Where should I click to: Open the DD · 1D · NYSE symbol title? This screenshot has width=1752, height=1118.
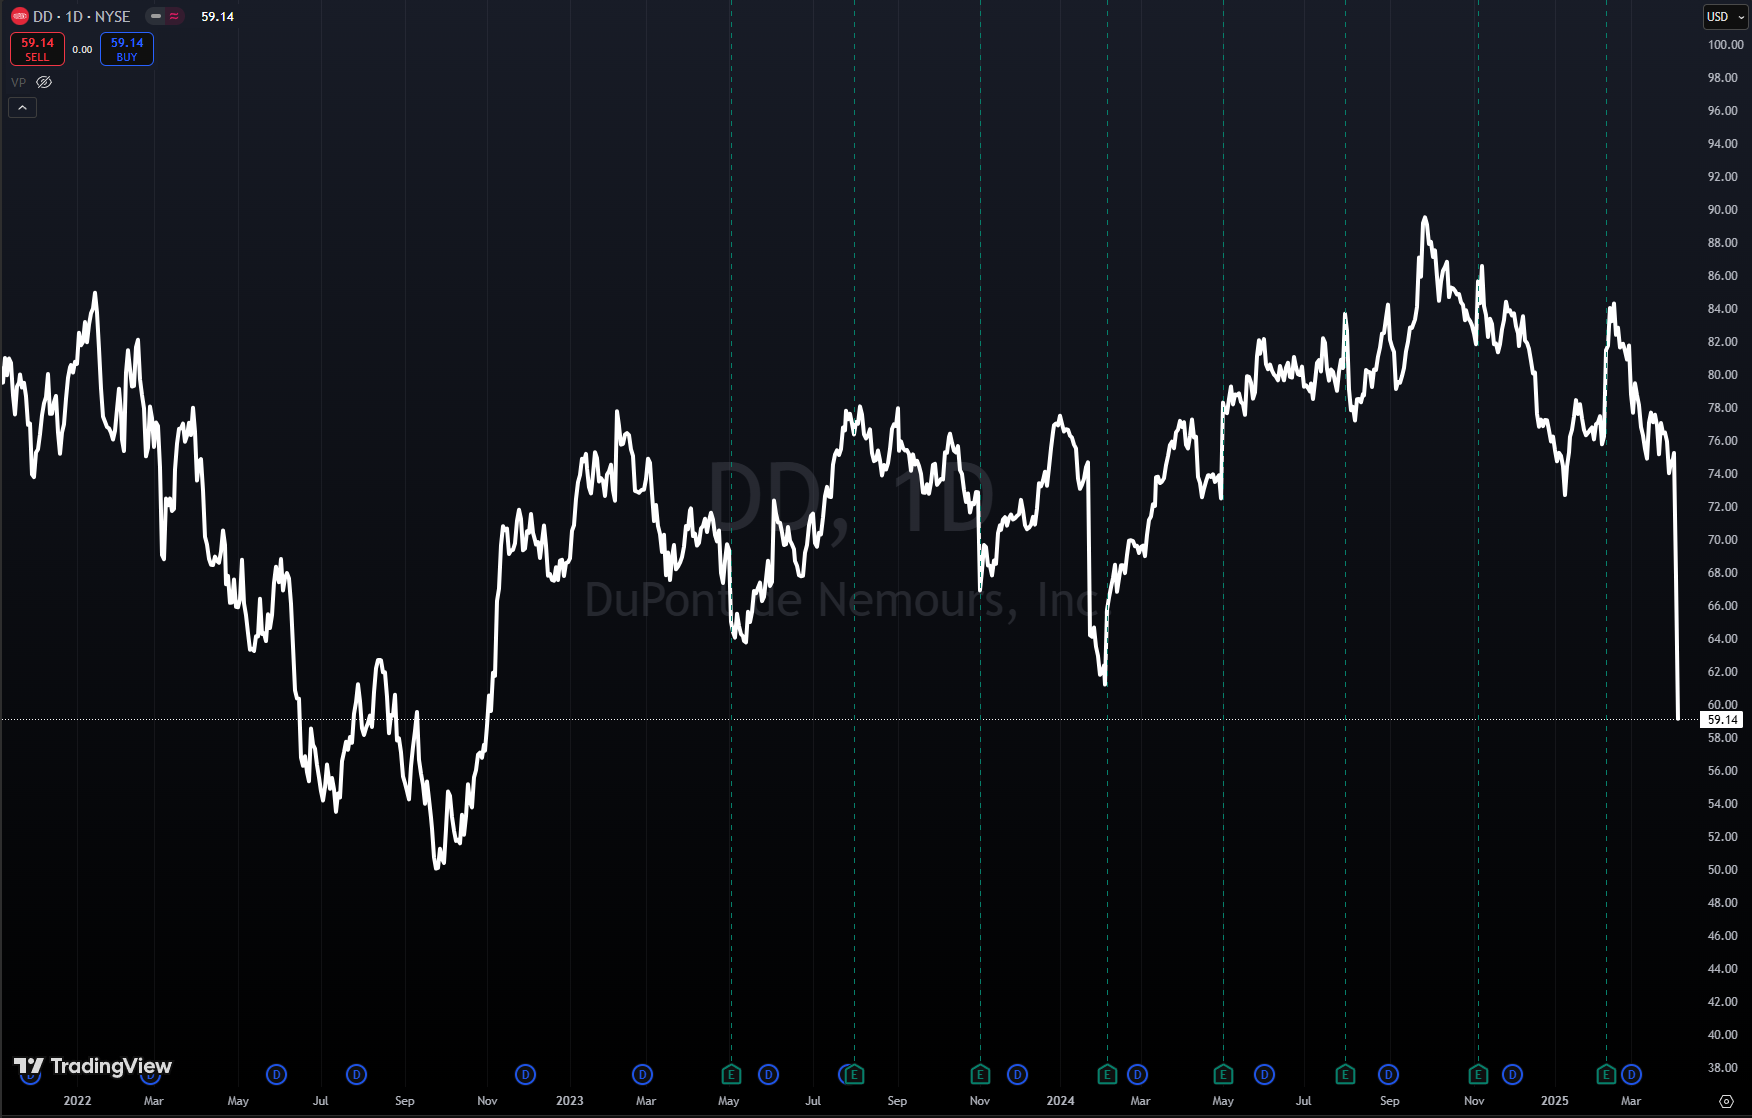pyautogui.click(x=82, y=17)
